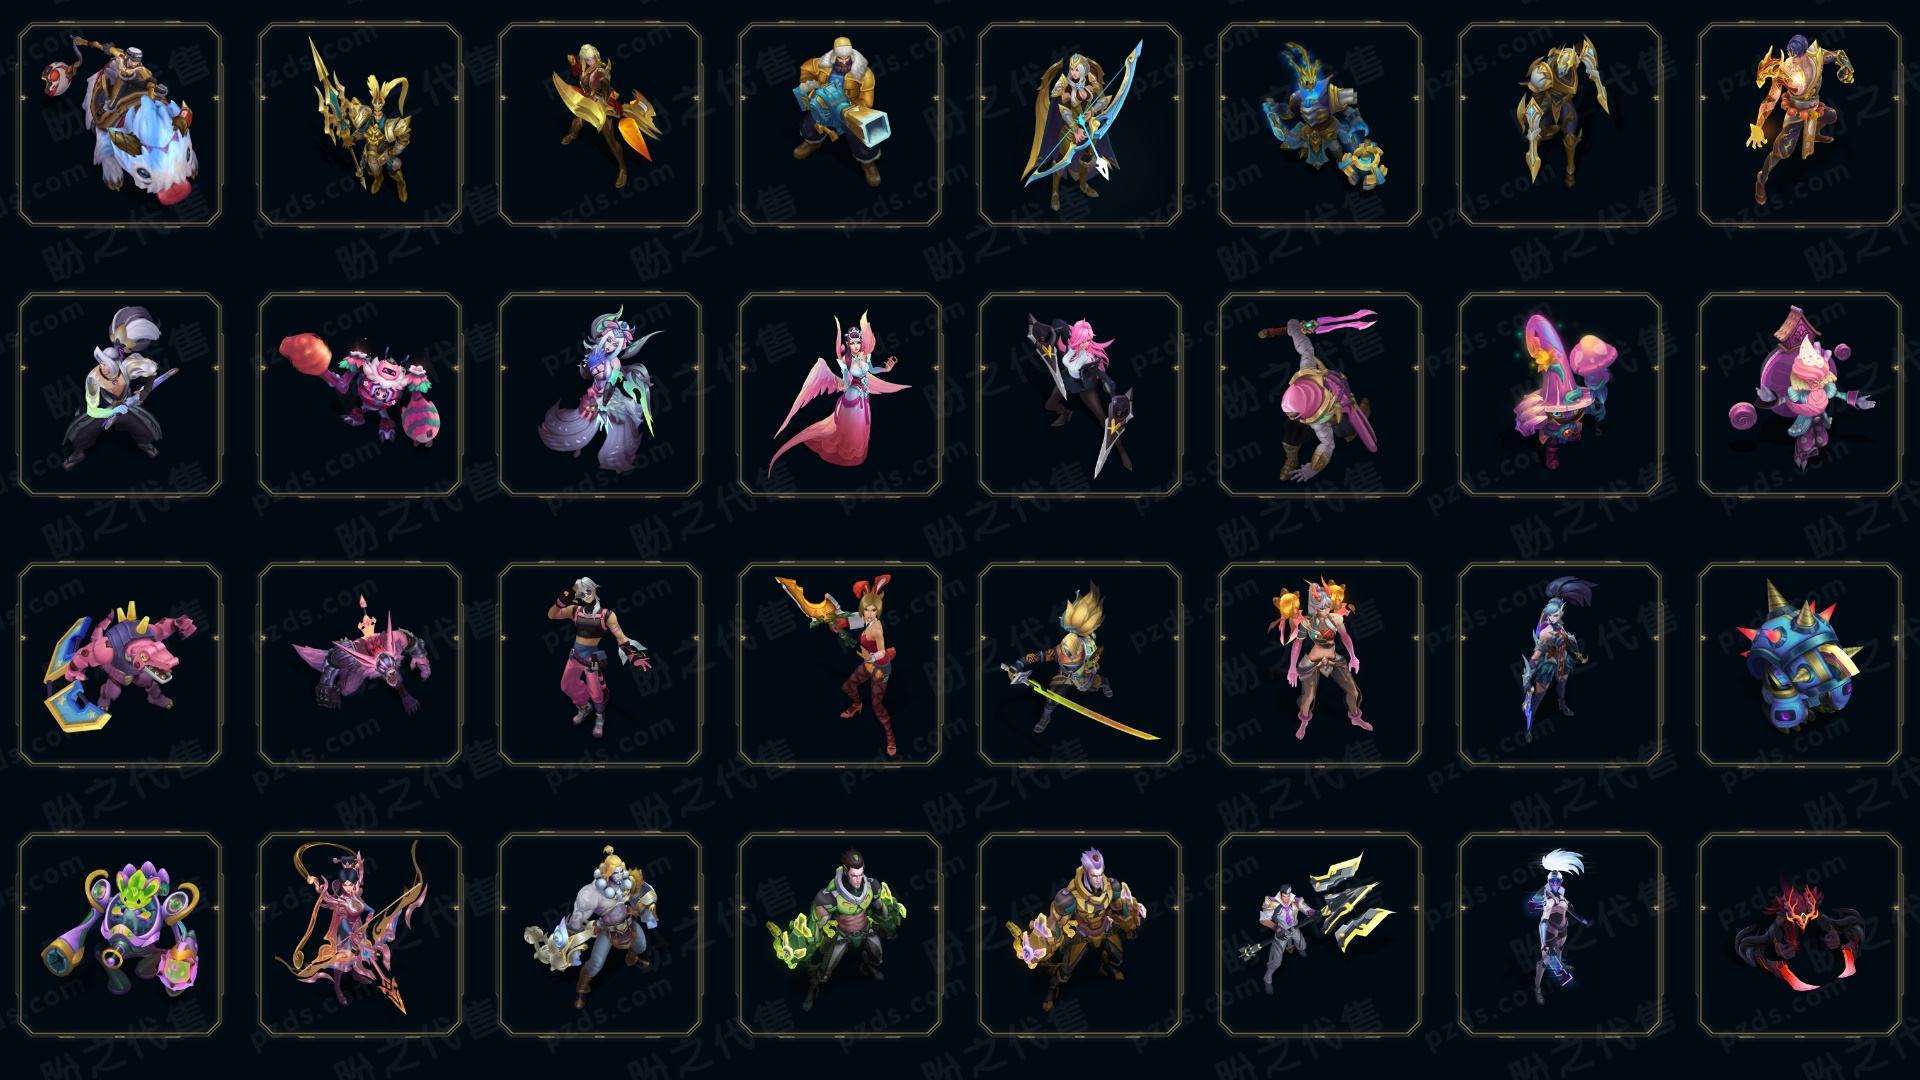Select the golden armored glowing-chest fighter
This screenshot has height=1080, width=1920.
pyautogui.click(x=1800, y=125)
